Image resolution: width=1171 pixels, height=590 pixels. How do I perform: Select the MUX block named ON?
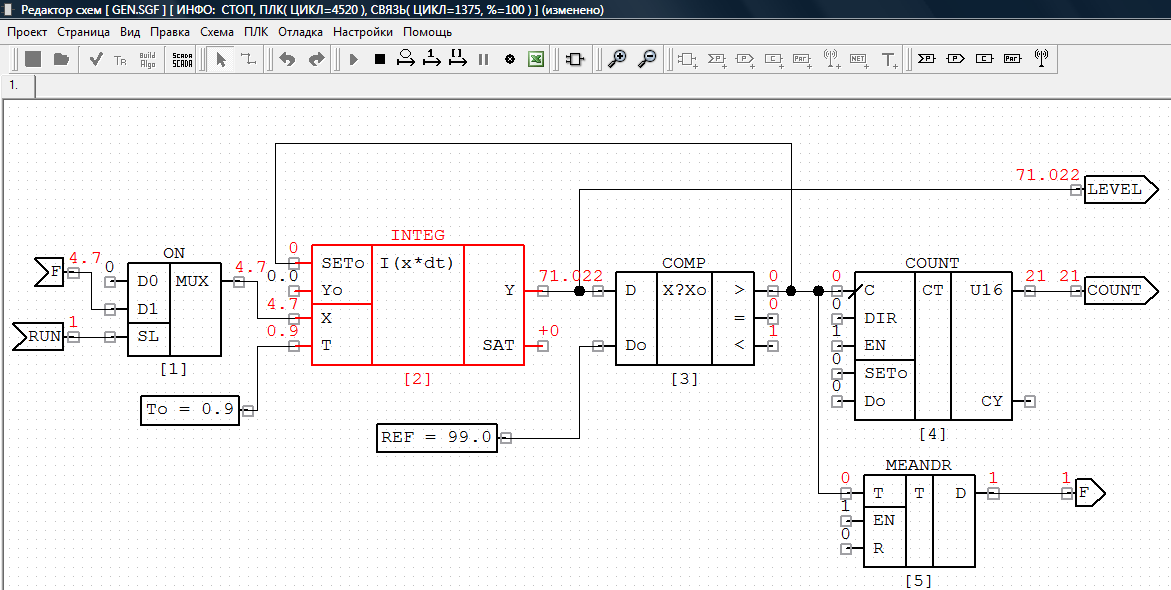[x=174, y=309]
